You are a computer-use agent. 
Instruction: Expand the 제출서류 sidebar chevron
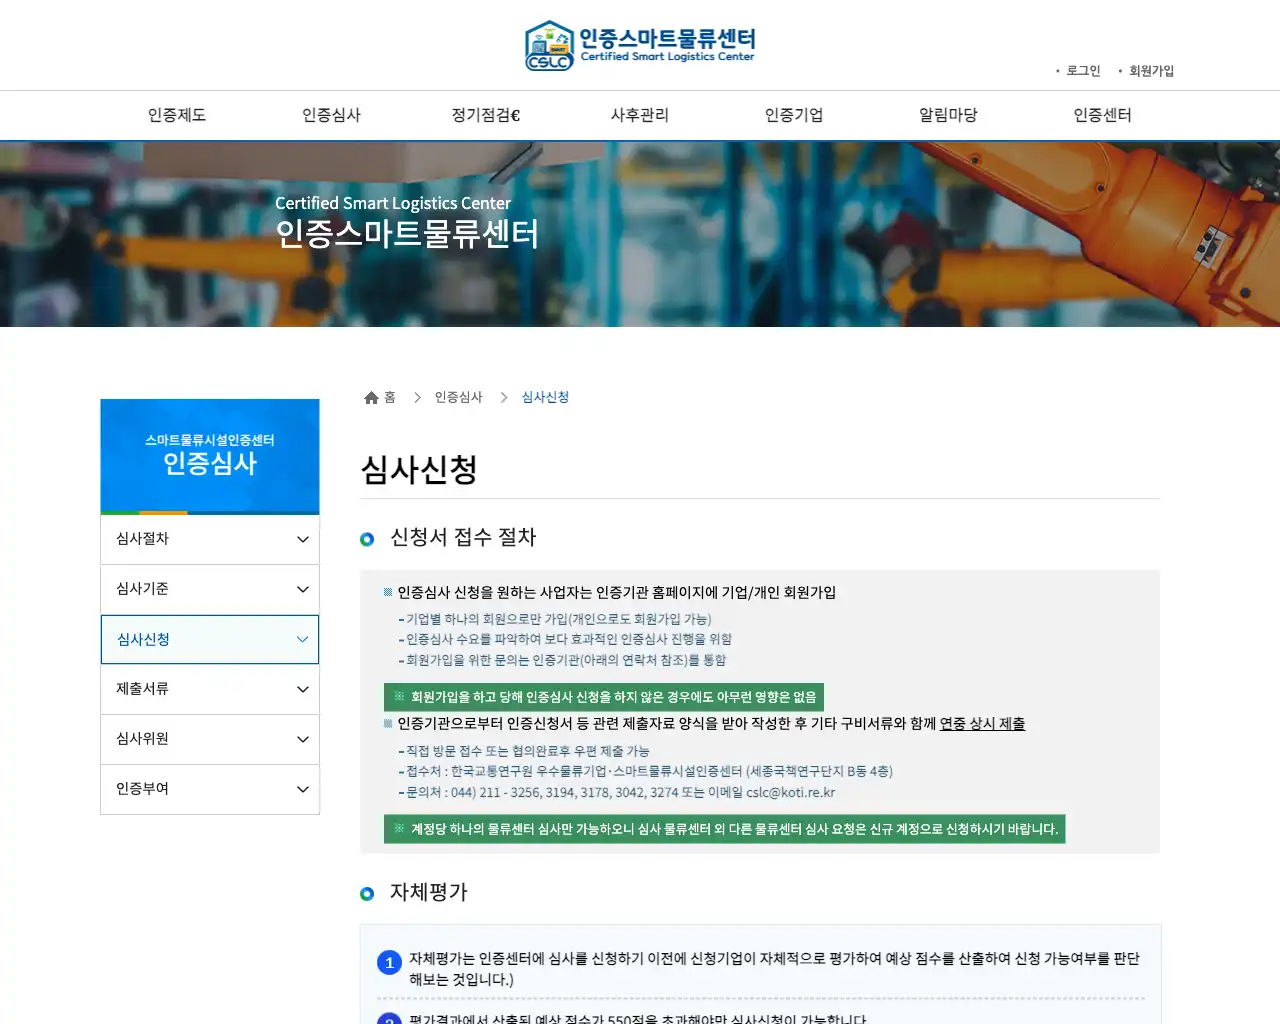pos(303,689)
